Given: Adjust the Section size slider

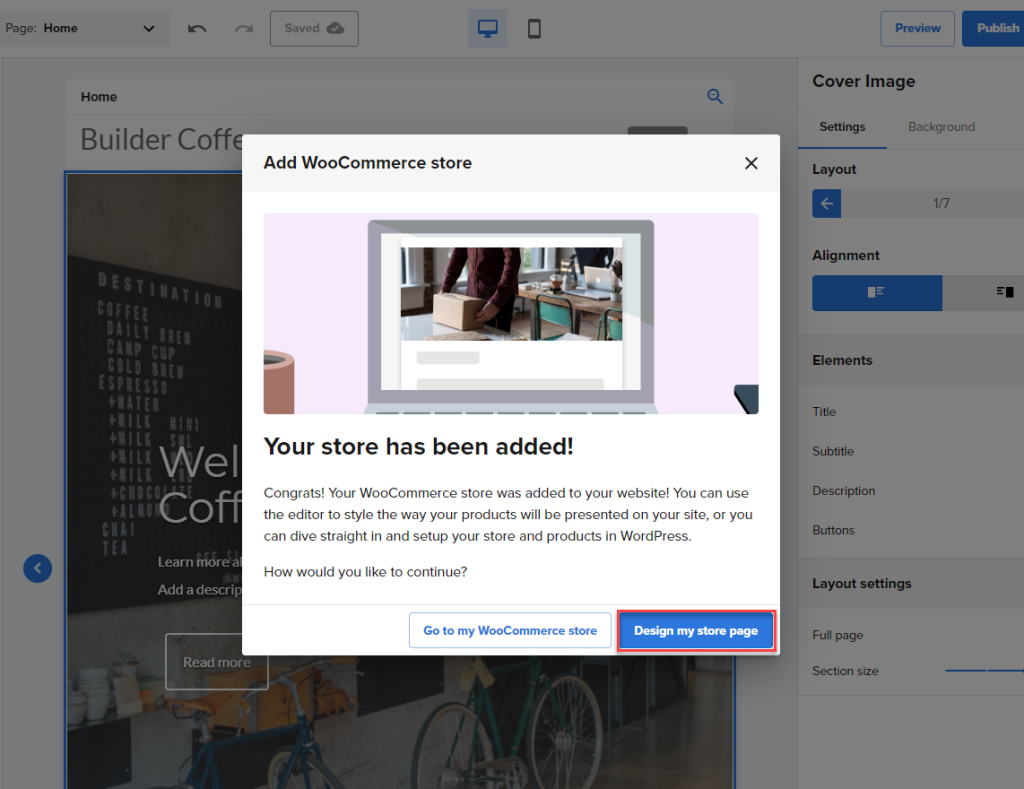Looking at the screenshot, I should tap(984, 670).
